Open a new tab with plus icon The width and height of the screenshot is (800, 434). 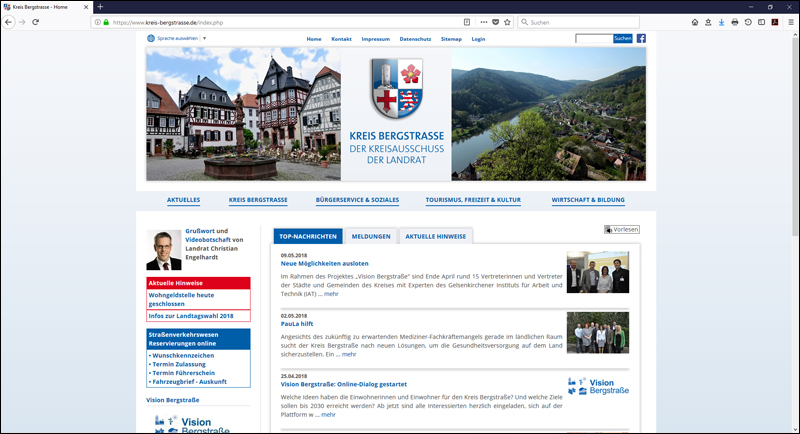click(x=100, y=7)
